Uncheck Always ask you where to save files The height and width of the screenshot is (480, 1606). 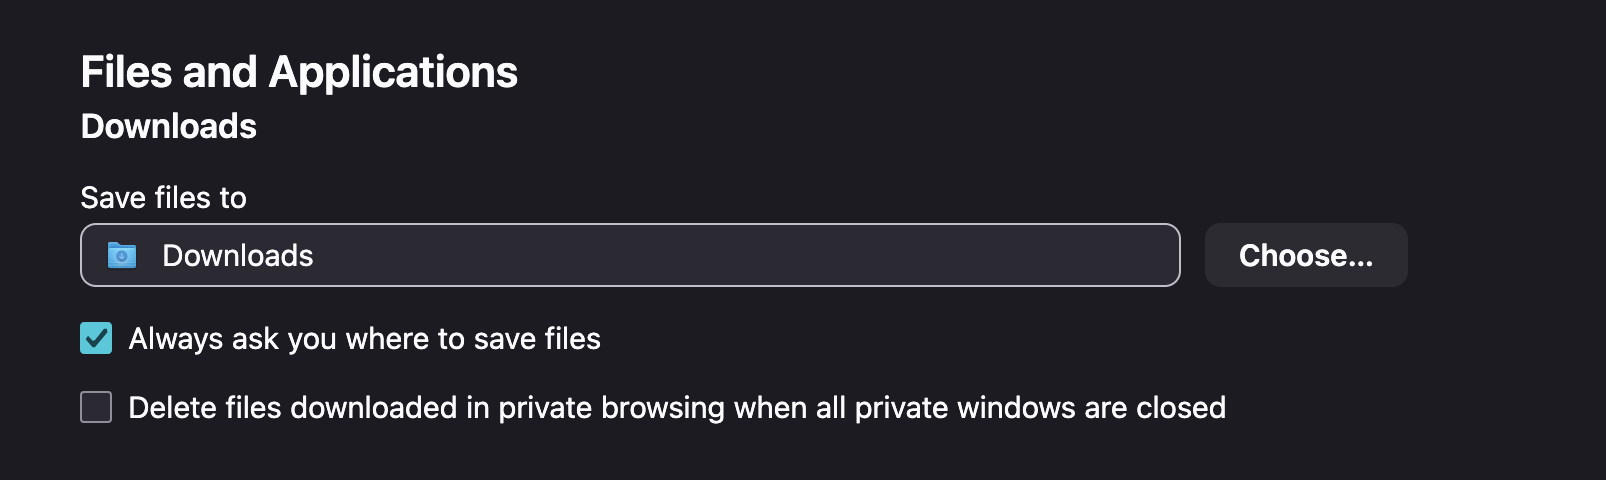point(96,339)
